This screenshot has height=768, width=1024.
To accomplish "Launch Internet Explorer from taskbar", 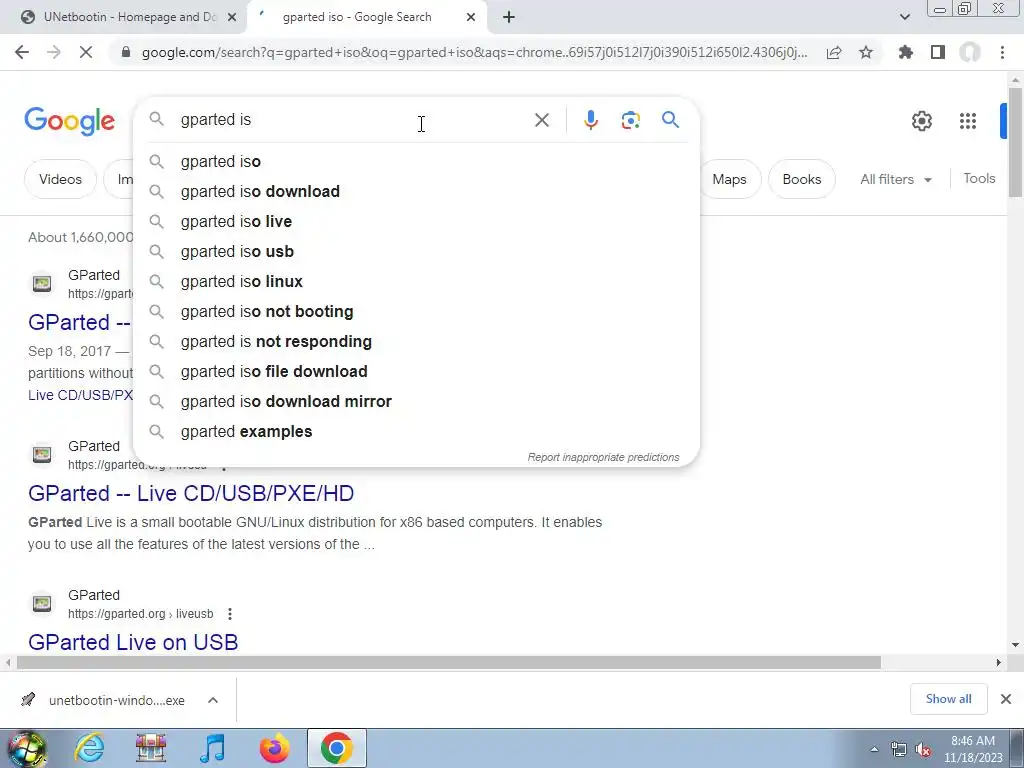I will 89,748.
